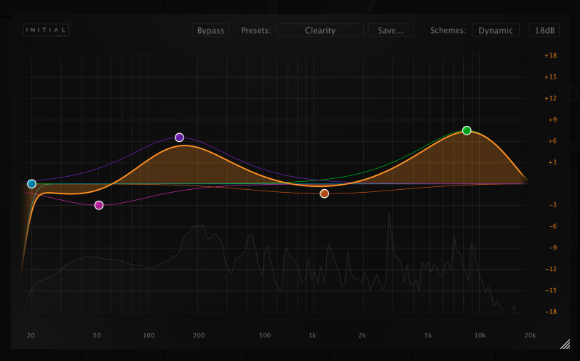Image resolution: width=580 pixels, height=361 pixels.
Task: Open the Dynamic schemes dropdown
Action: pyautogui.click(x=496, y=30)
